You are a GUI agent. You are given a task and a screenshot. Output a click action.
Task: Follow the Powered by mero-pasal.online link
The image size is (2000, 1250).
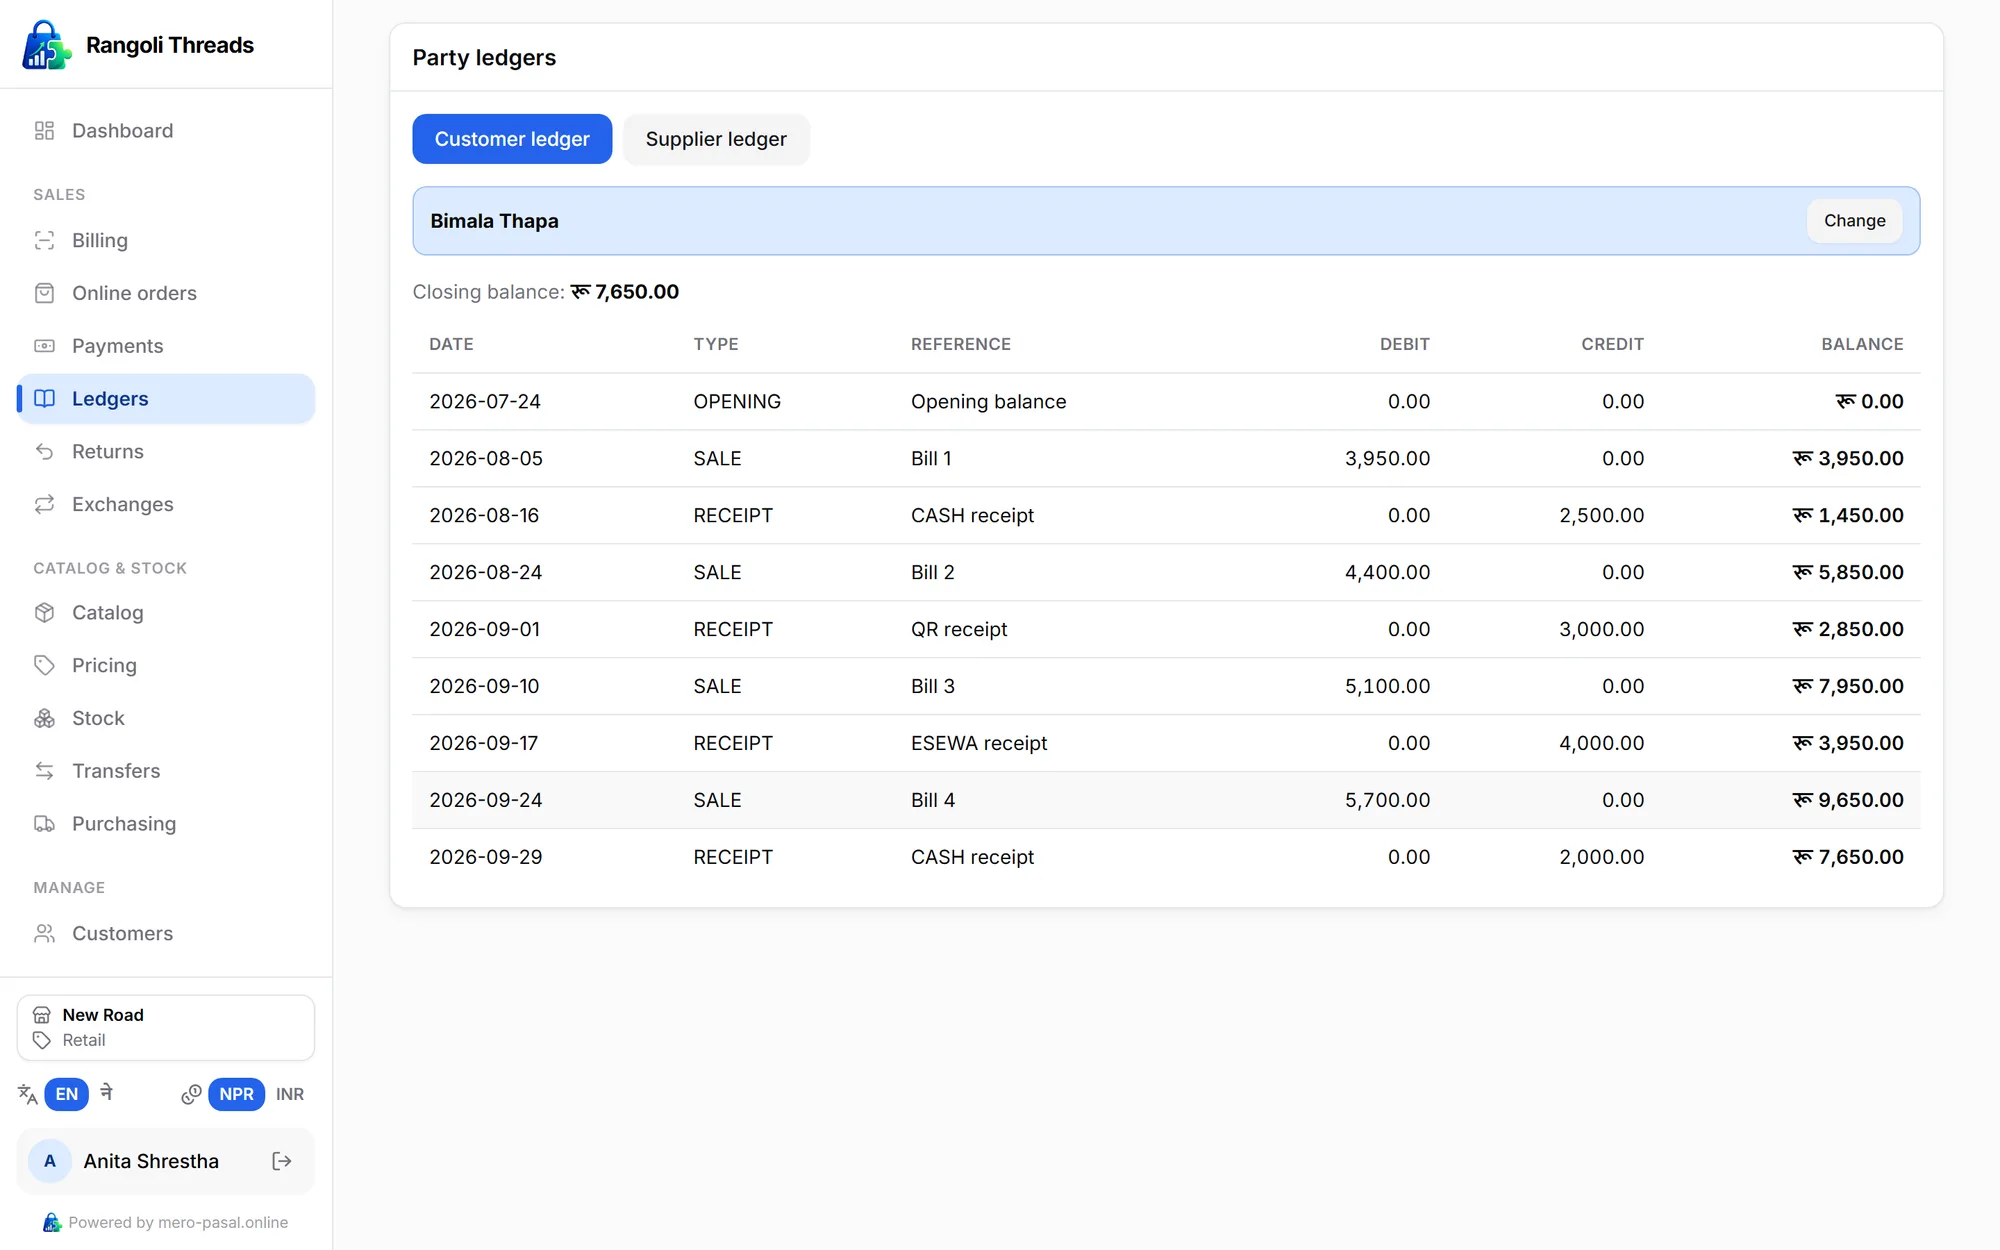click(x=166, y=1222)
